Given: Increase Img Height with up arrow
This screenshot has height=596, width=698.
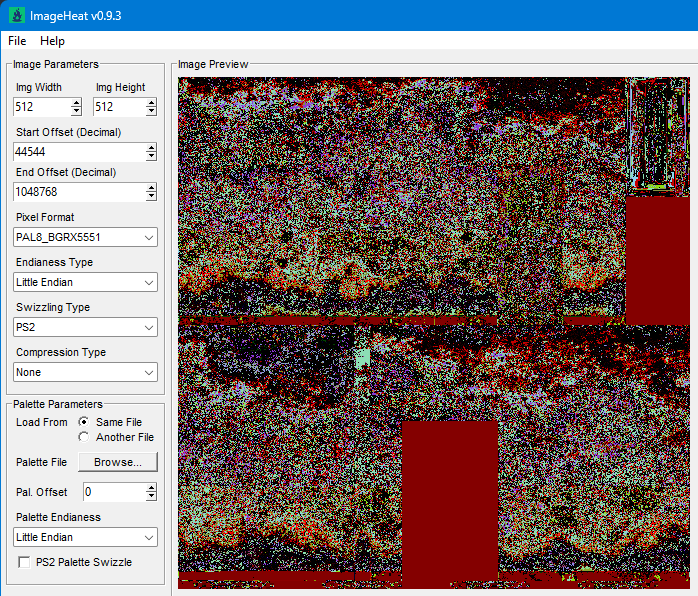Looking at the screenshot, I should (x=151, y=103).
